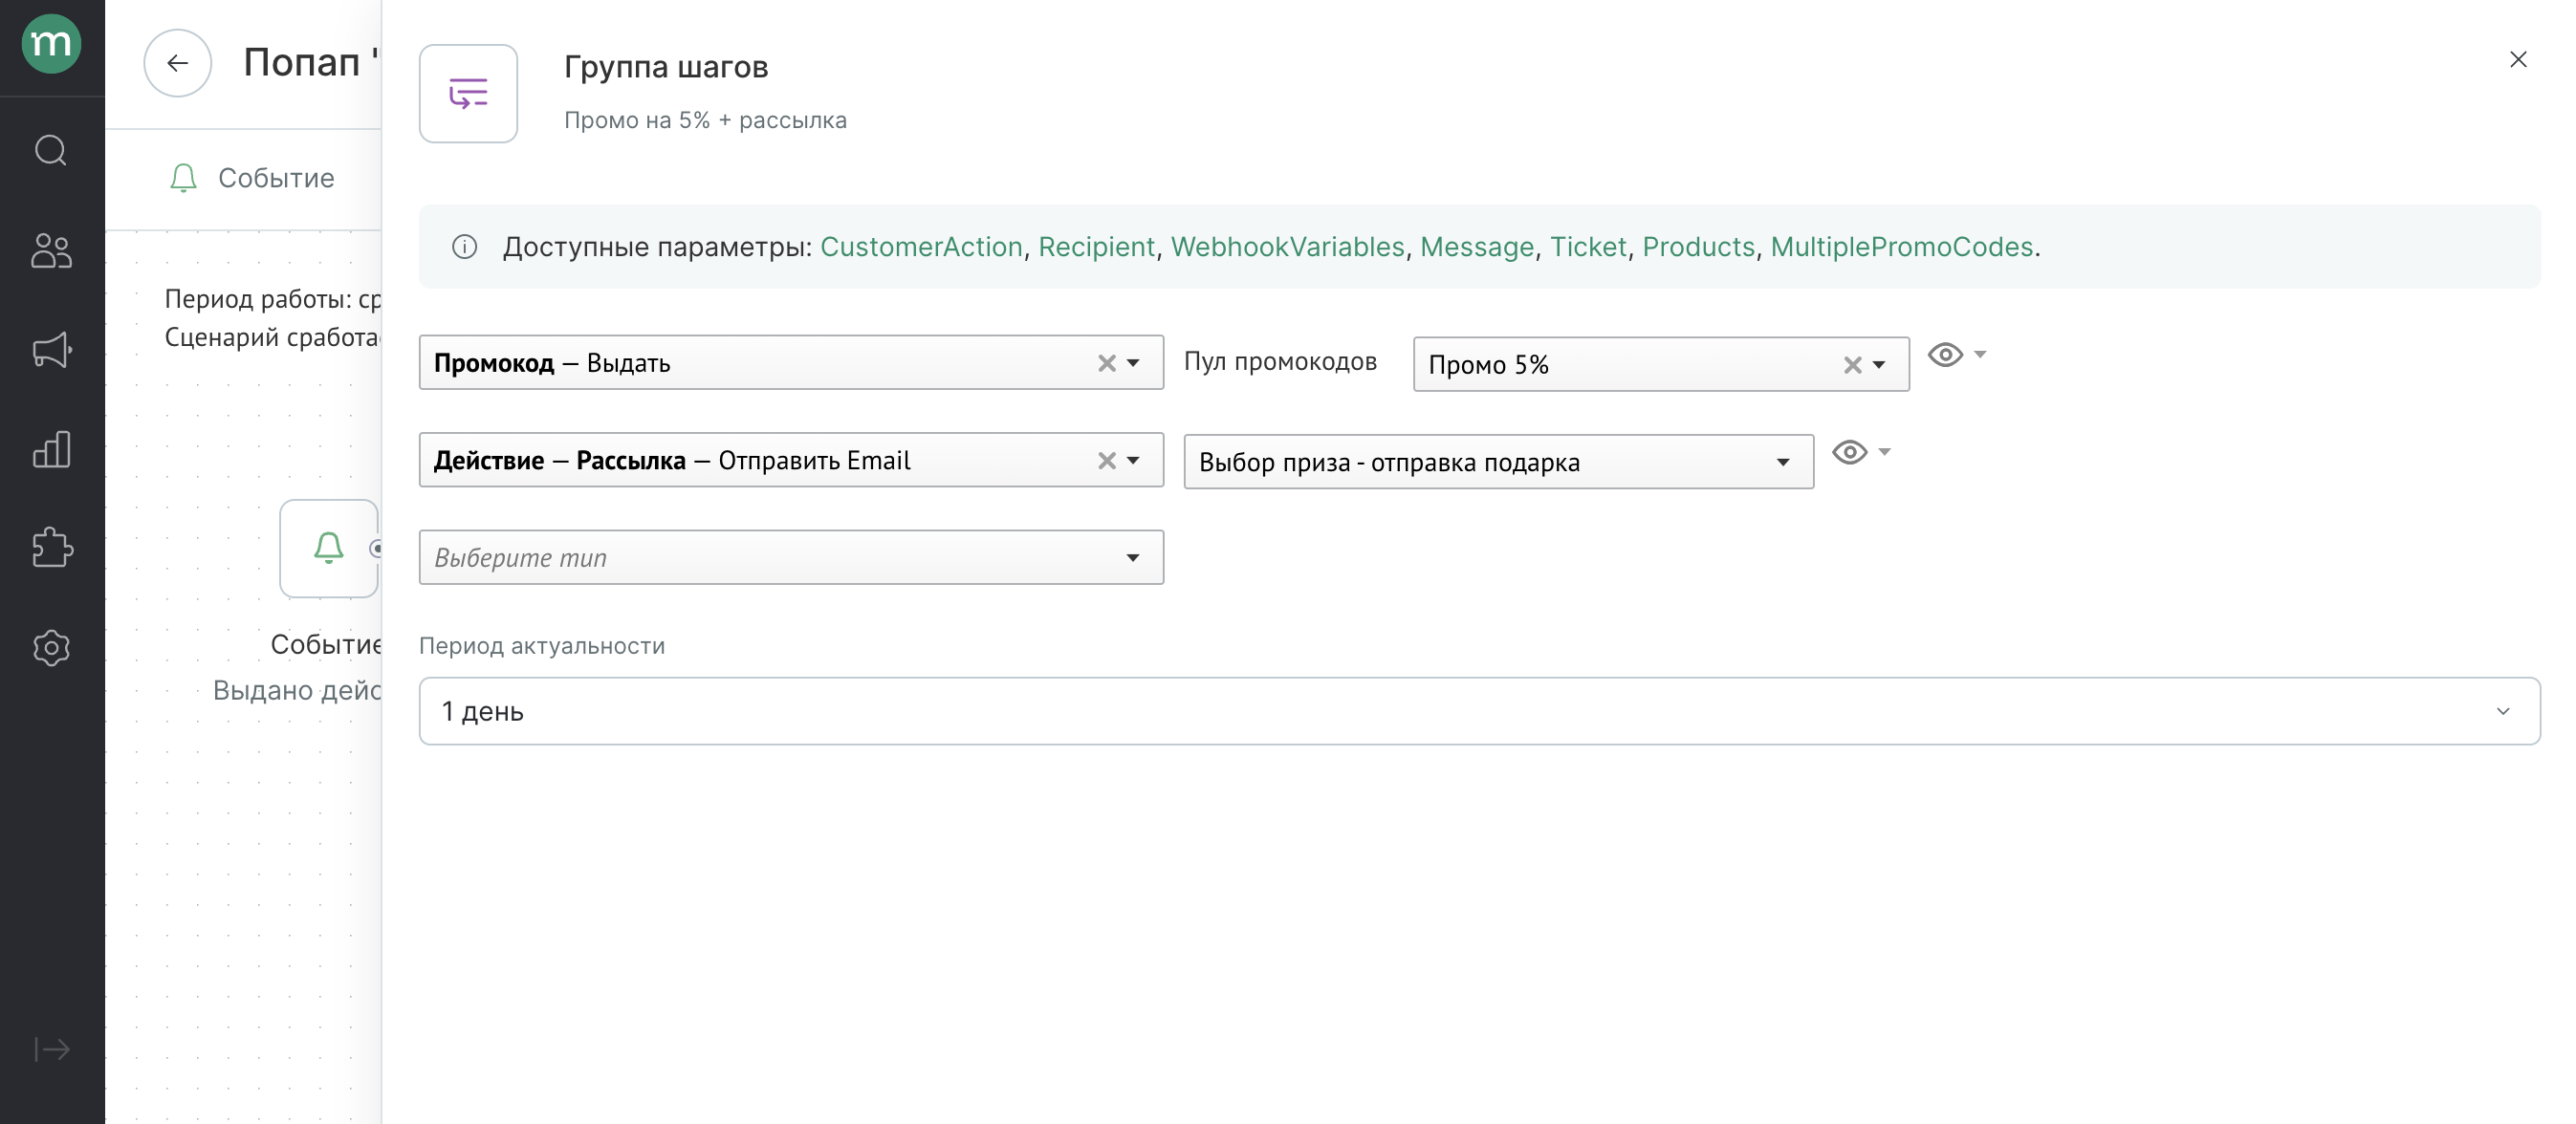Click the info icon near parameters
The width and height of the screenshot is (2576, 1124).
click(x=464, y=246)
